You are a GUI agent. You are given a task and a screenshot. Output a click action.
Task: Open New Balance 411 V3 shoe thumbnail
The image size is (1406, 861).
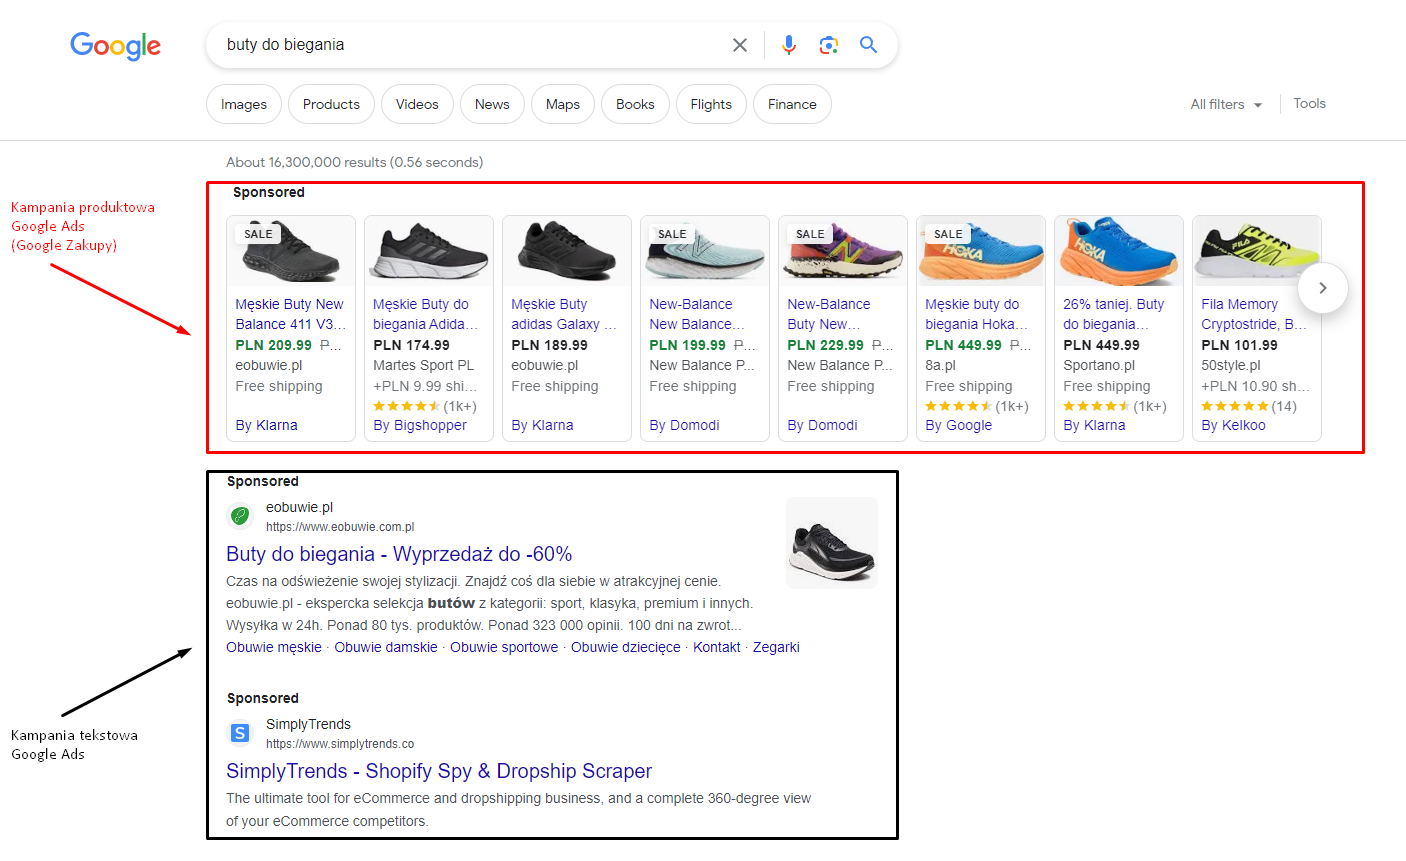tap(291, 251)
